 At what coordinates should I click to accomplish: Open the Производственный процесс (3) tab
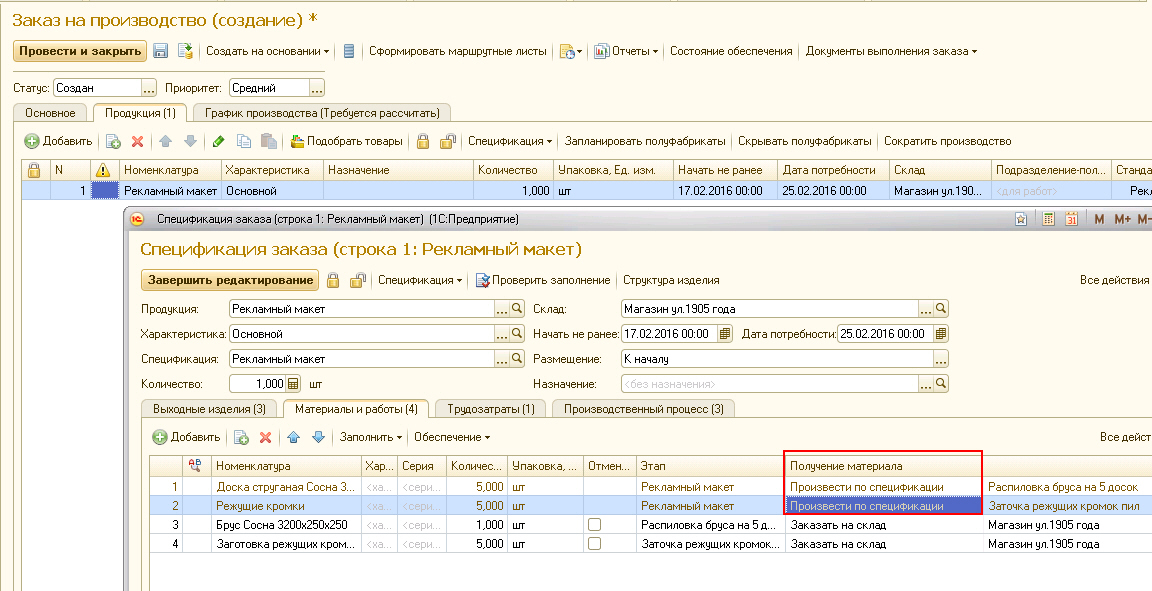coord(644,409)
